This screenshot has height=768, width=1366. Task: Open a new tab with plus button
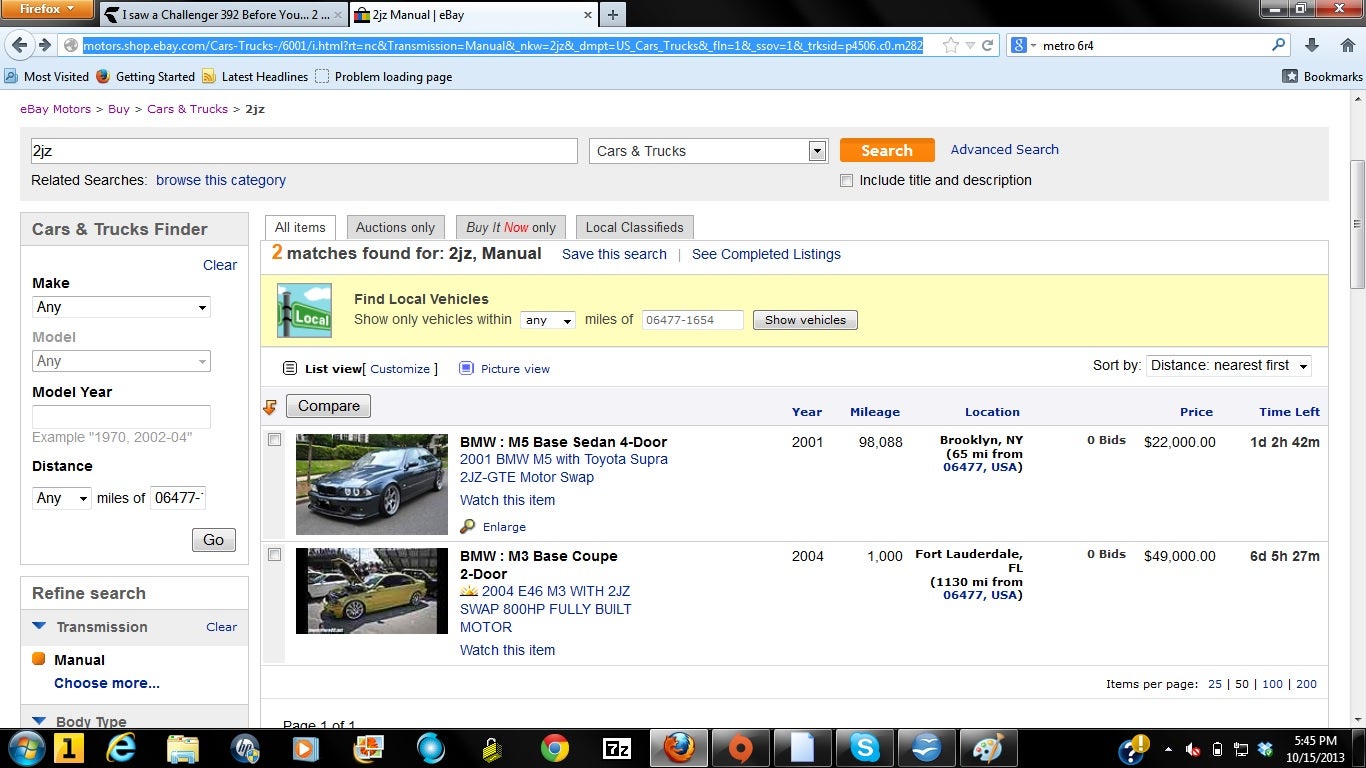pyautogui.click(x=613, y=14)
